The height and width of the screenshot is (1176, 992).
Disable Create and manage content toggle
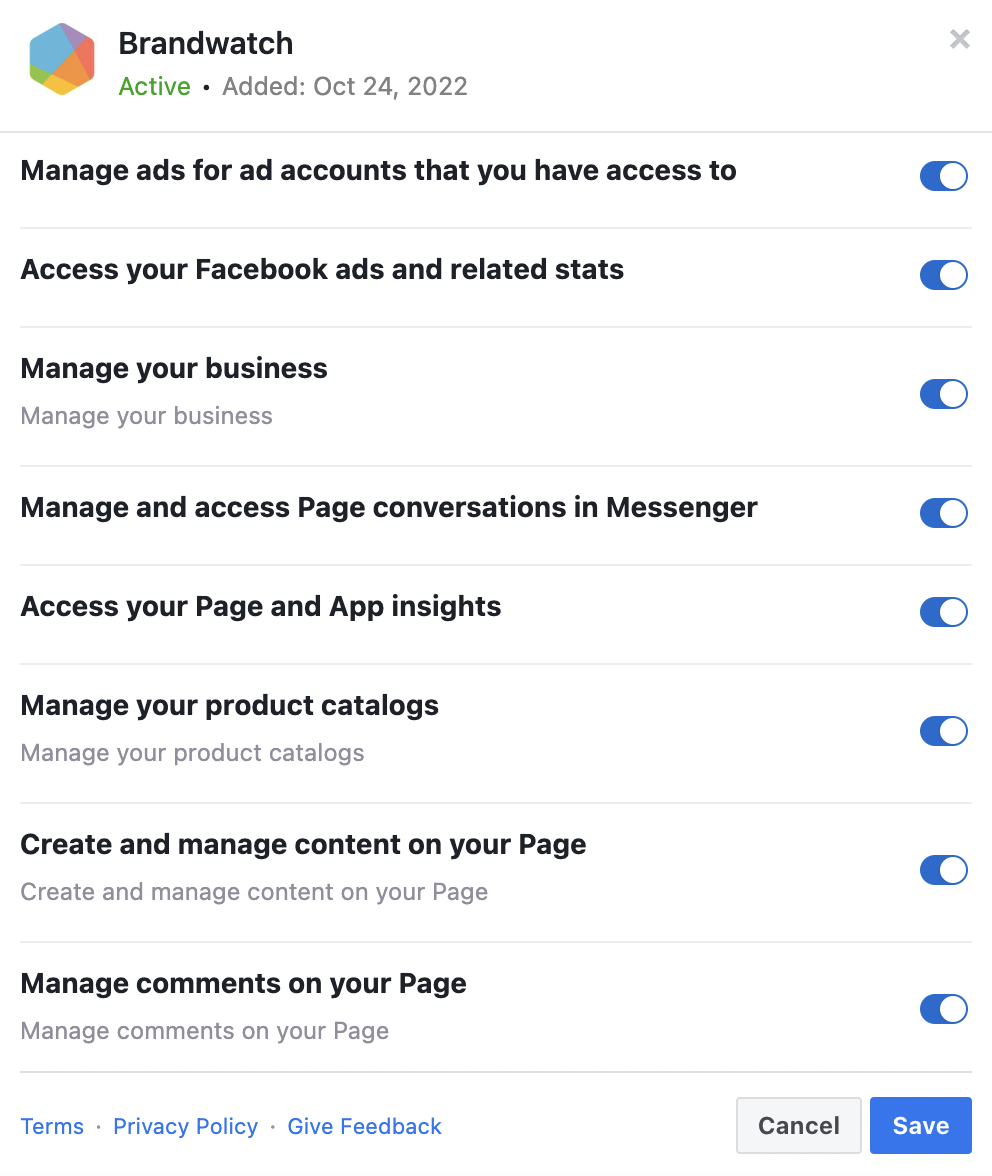943,870
